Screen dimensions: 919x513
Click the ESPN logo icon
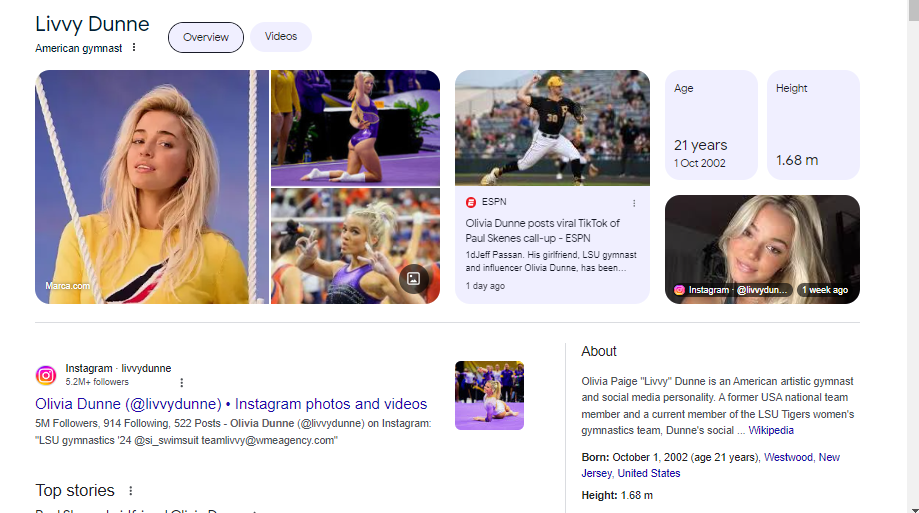pyautogui.click(x=471, y=202)
